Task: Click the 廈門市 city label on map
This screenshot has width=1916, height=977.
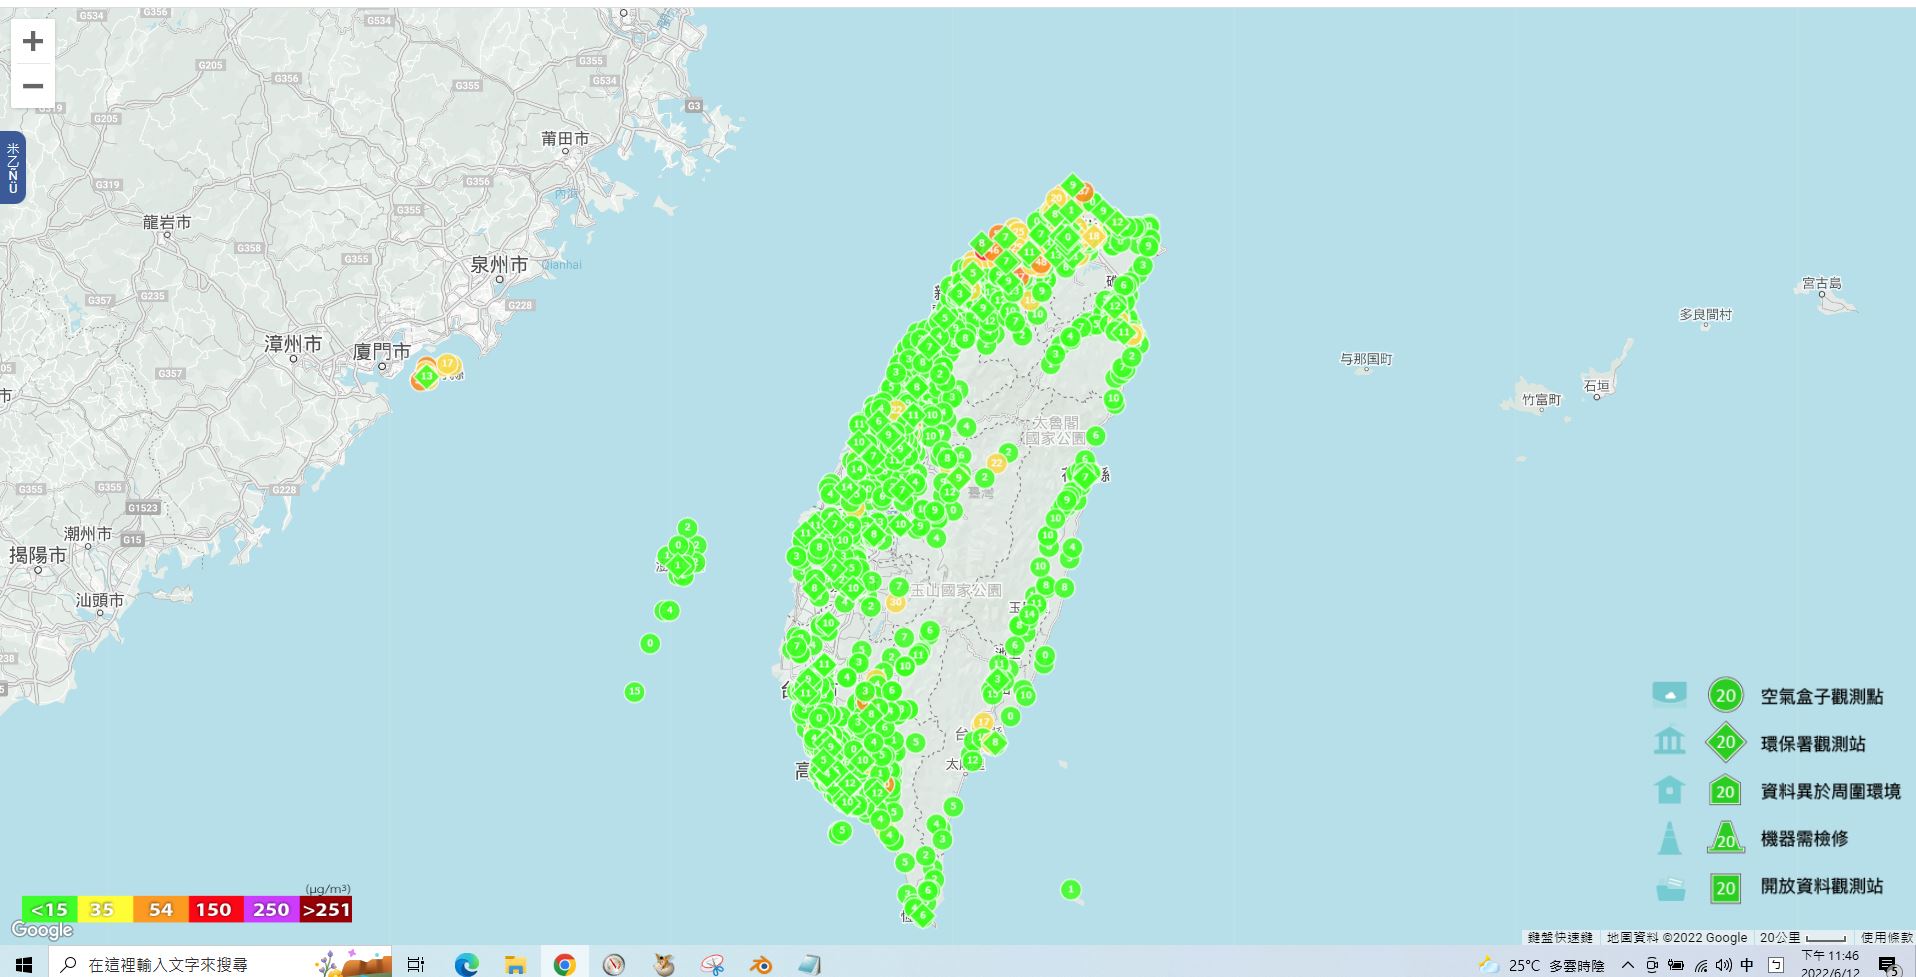Action: pyautogui.click(x=382, y=351)
